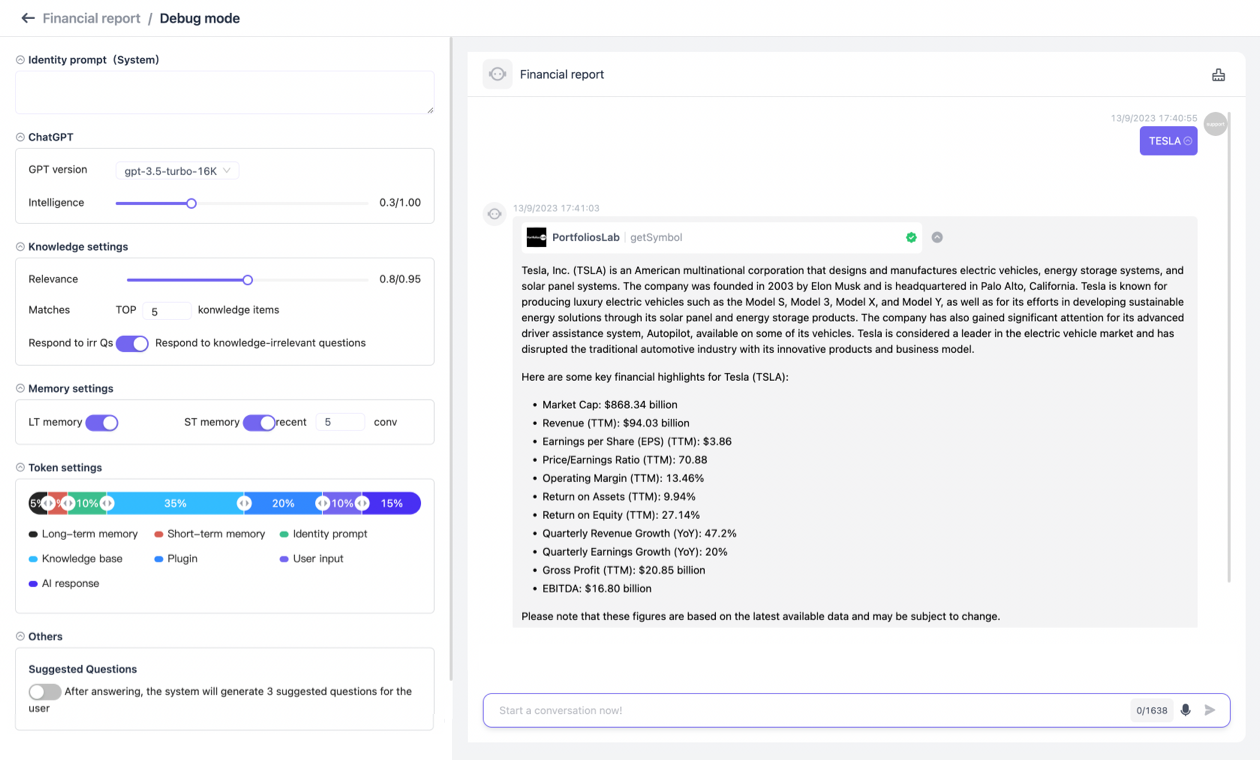Screen dimensions: 1260x760
Task: Click the Long-term memory legend swatch
Action: pyautogui.click(x=33, y=534)
